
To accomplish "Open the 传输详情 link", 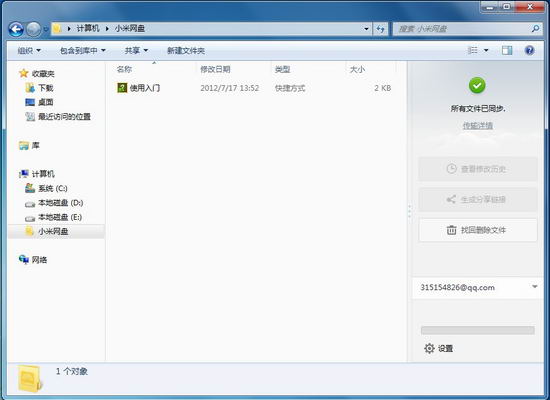I will click(477, 125).
